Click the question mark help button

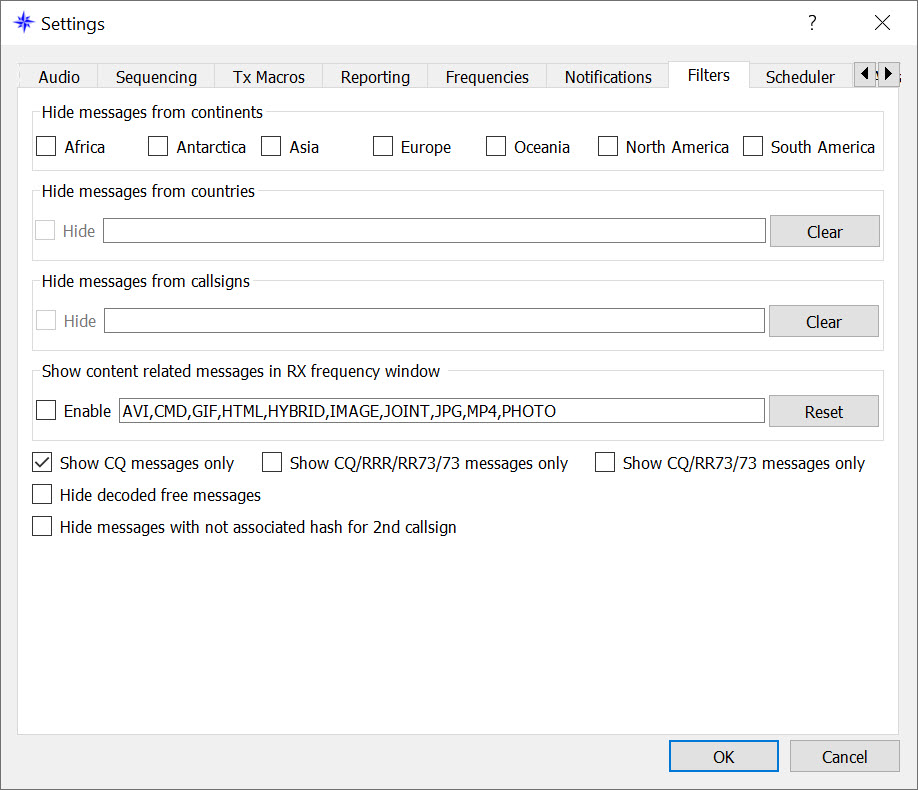812,23
